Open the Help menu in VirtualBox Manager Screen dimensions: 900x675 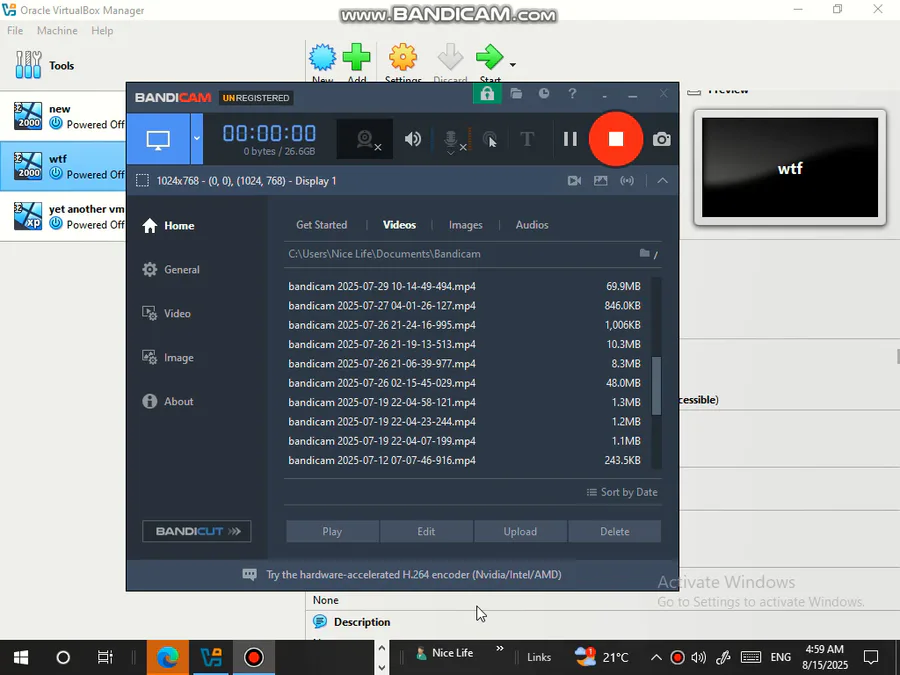[102, 30]
